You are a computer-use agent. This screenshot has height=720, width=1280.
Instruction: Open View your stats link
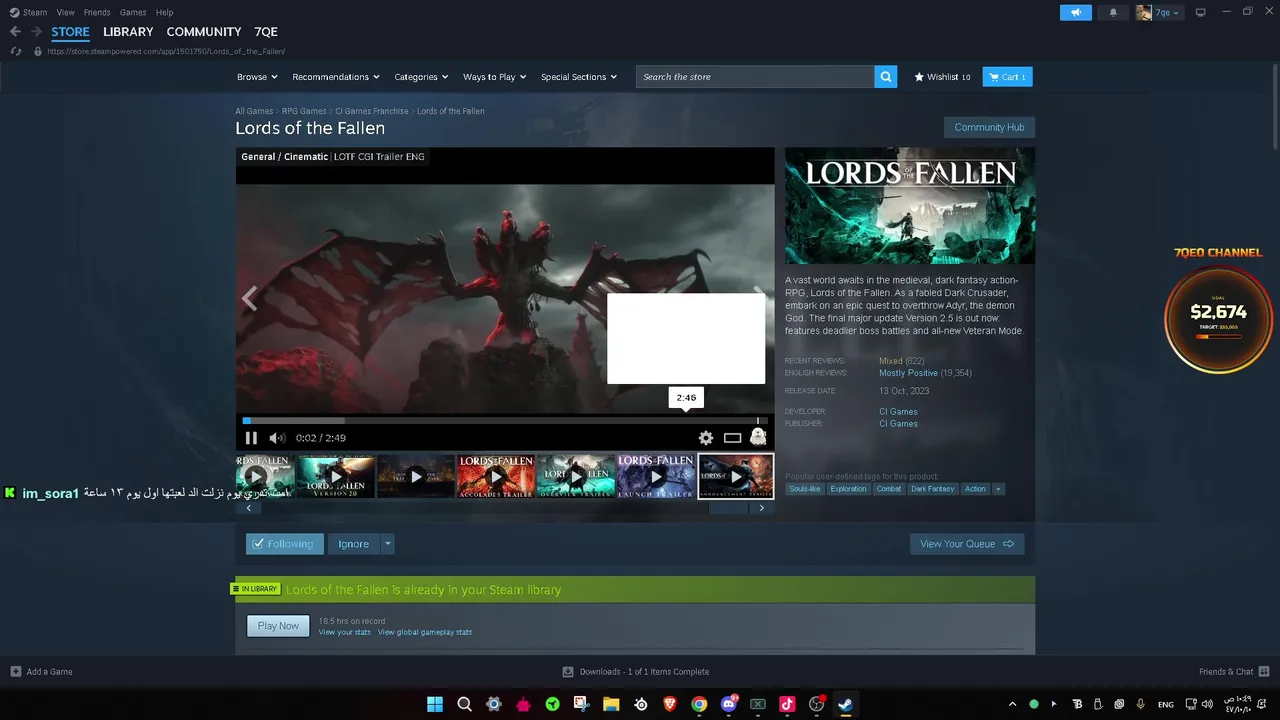click(344, 632)
